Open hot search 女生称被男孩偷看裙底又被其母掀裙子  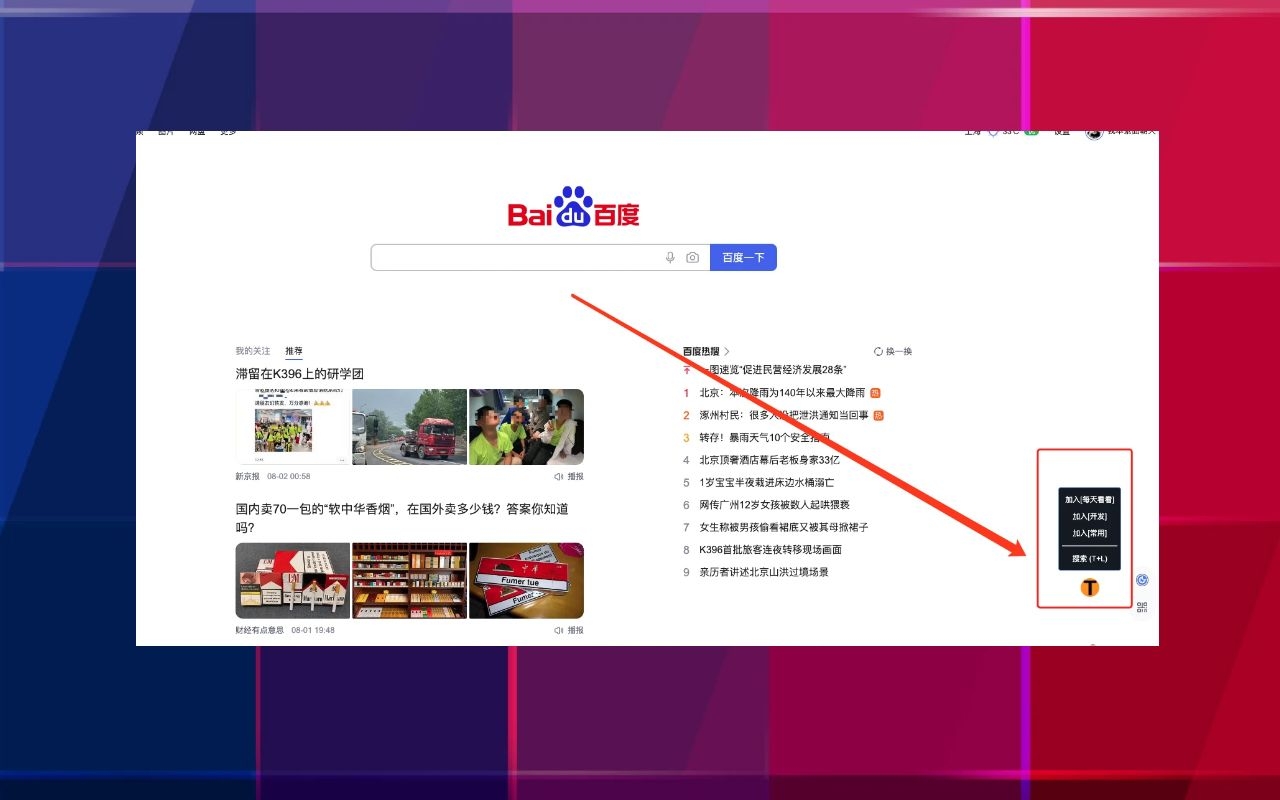point(783,527)
